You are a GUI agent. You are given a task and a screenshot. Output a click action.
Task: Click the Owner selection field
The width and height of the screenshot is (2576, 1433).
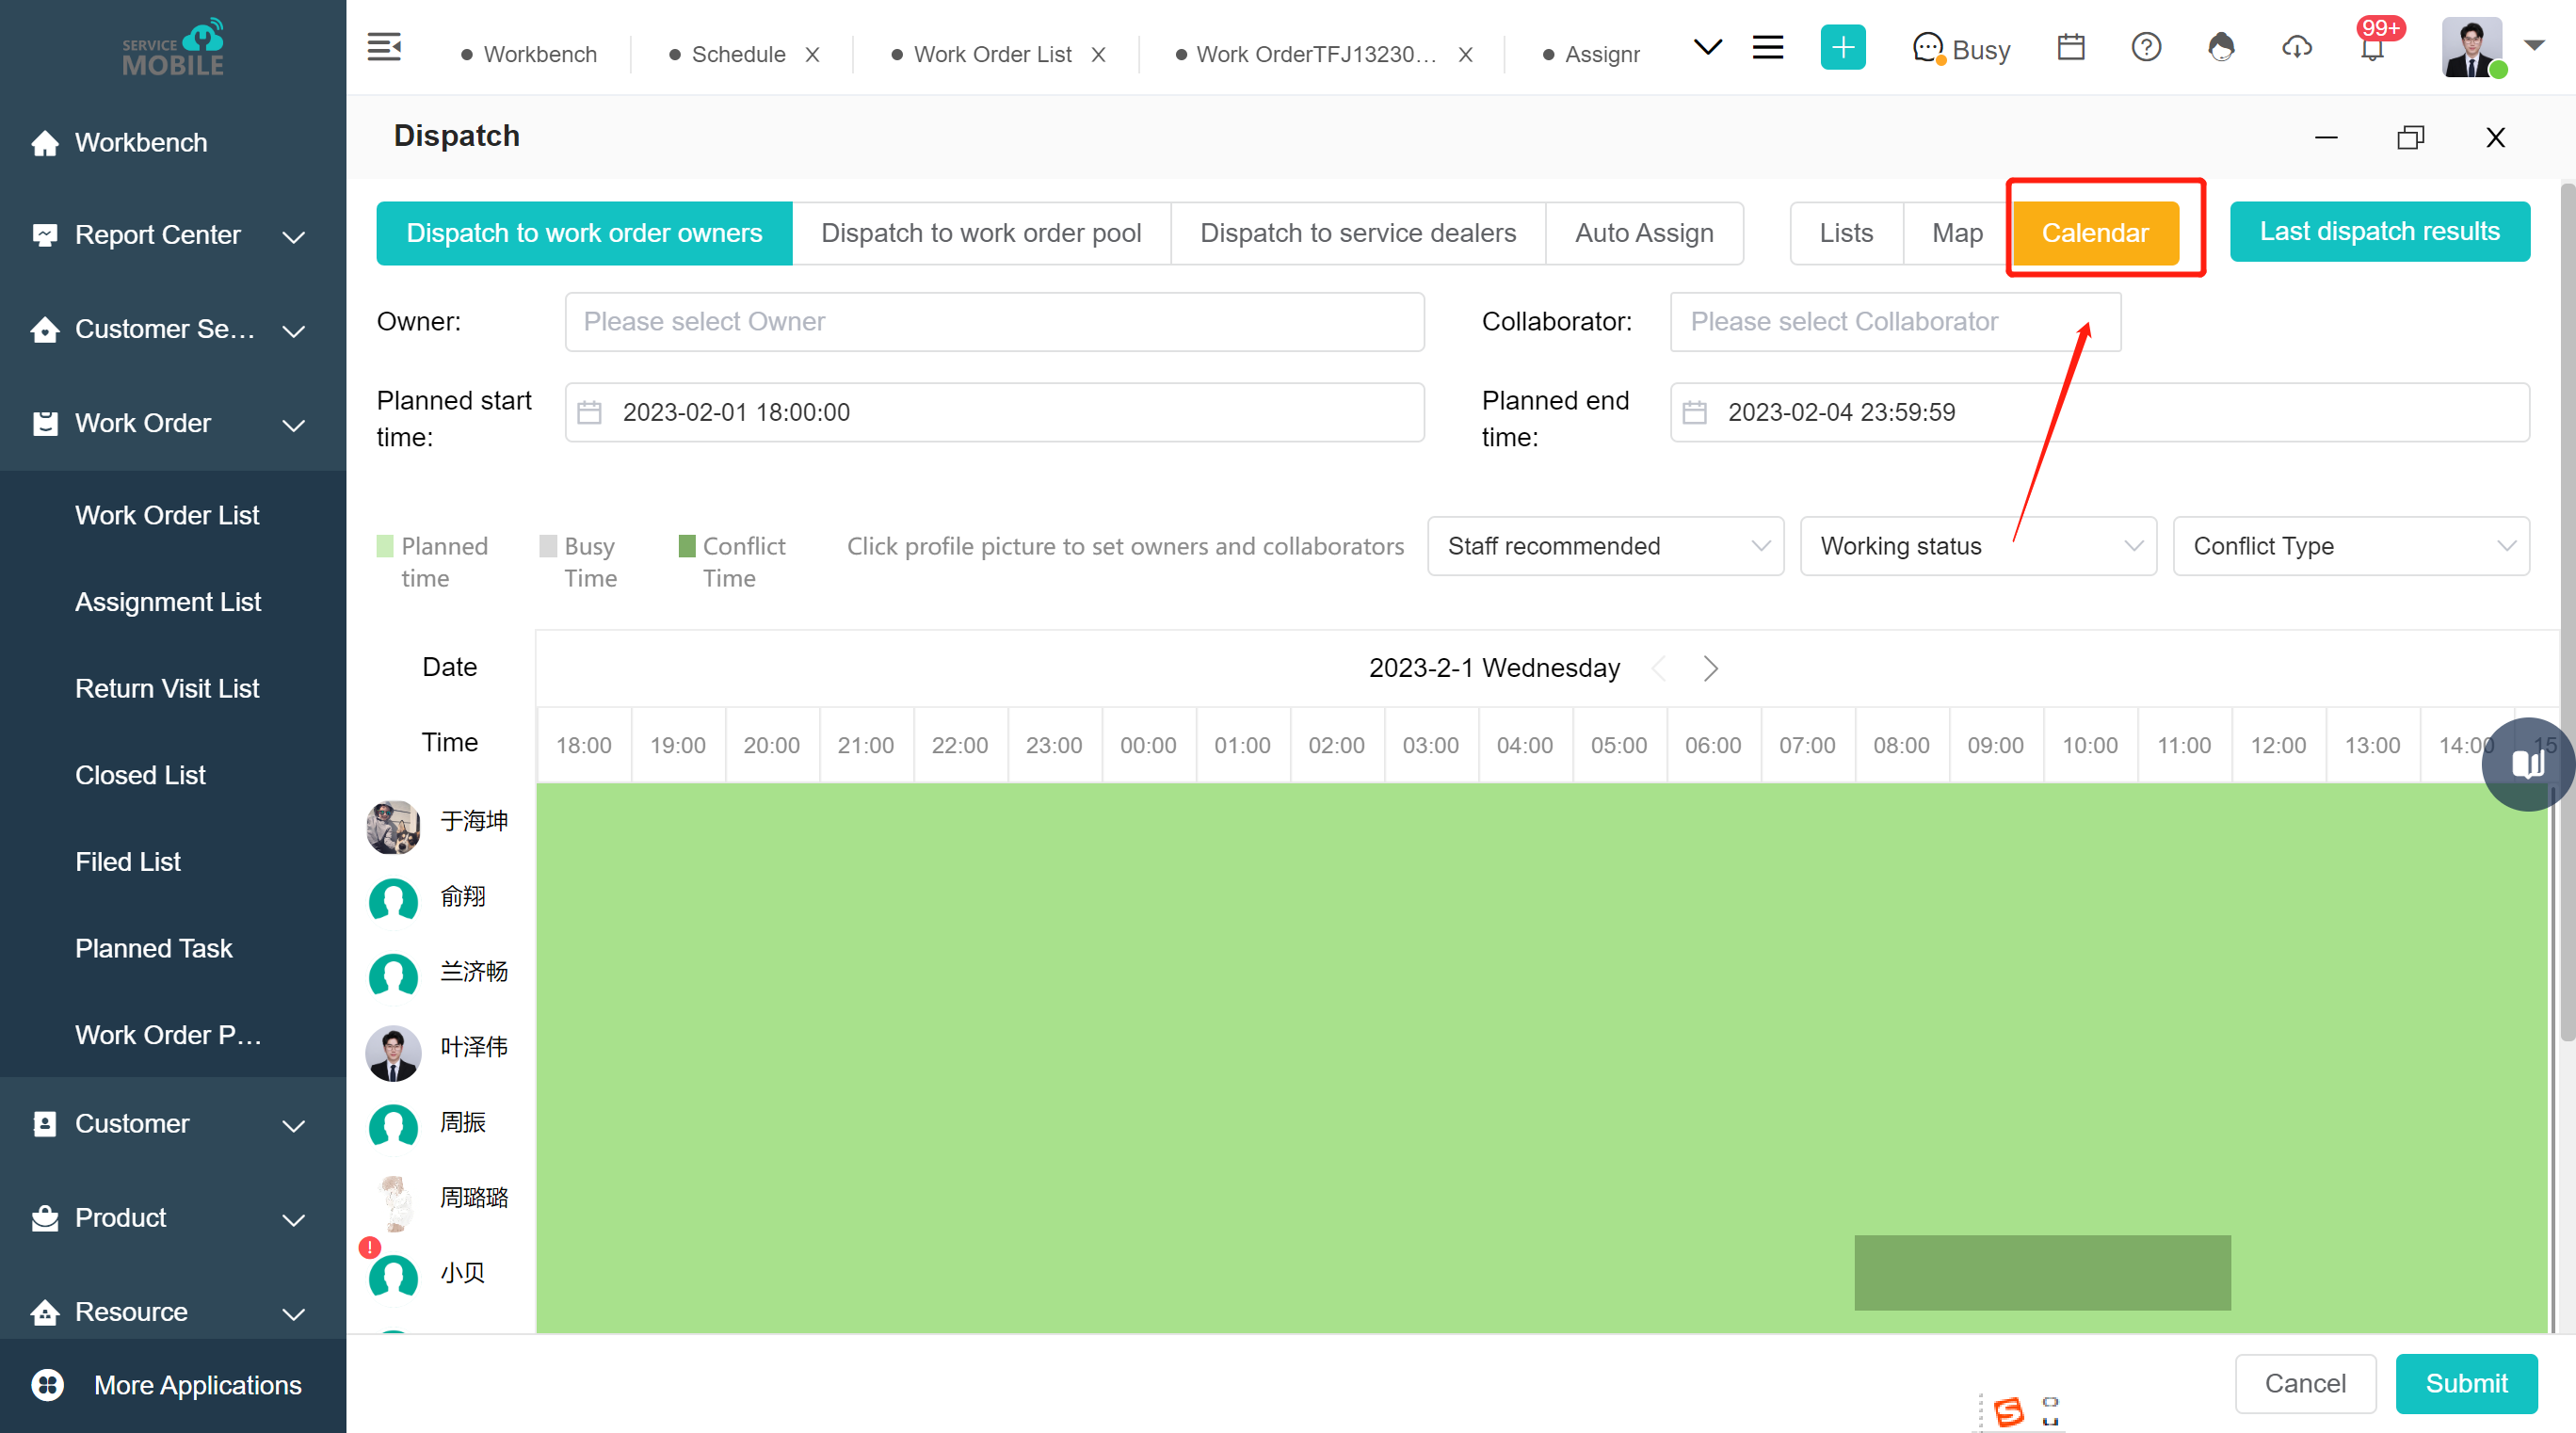pyautogui.click(x=994, y=322)
